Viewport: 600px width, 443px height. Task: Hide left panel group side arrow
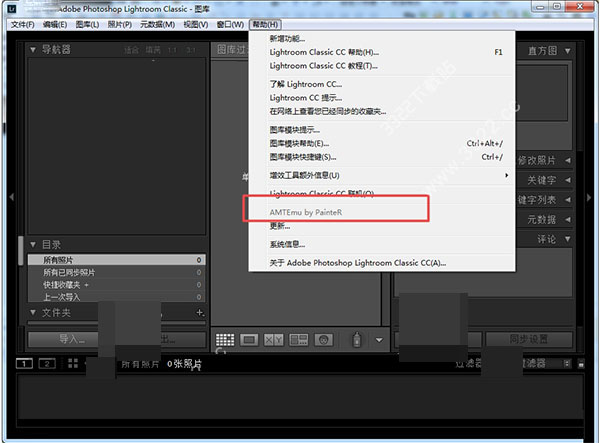(11, 197)
